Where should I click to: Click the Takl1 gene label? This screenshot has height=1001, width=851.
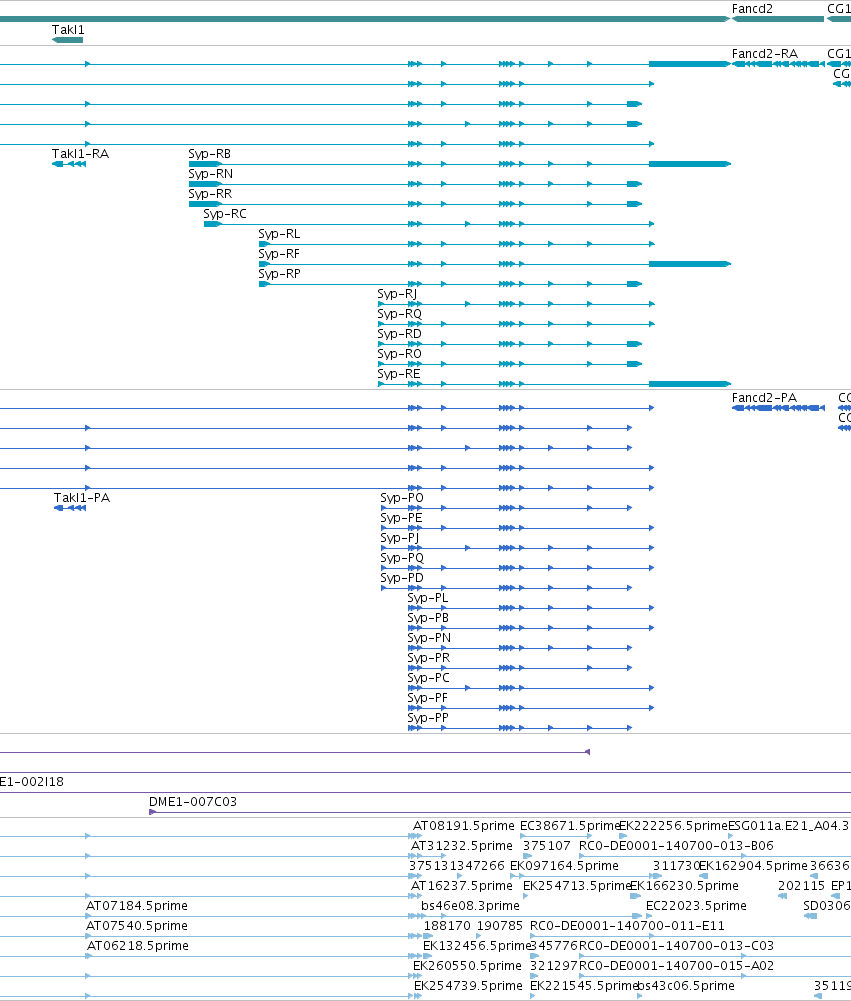[68, 30]
